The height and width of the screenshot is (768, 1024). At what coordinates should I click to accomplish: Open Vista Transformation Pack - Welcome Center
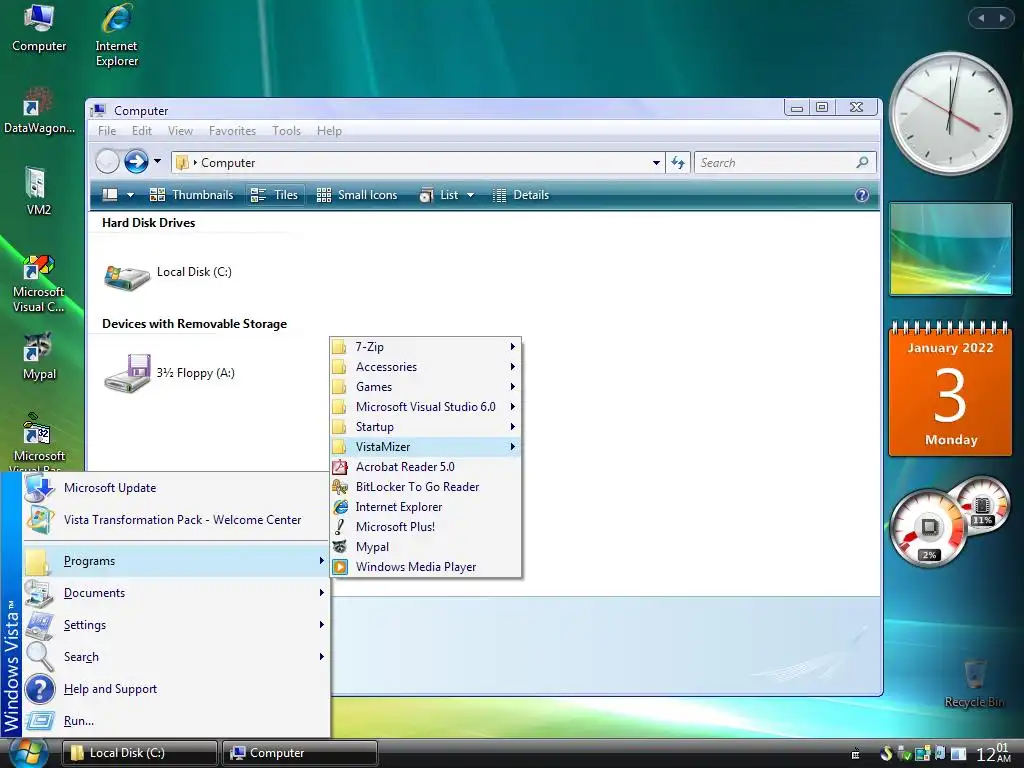click(176, 520)
